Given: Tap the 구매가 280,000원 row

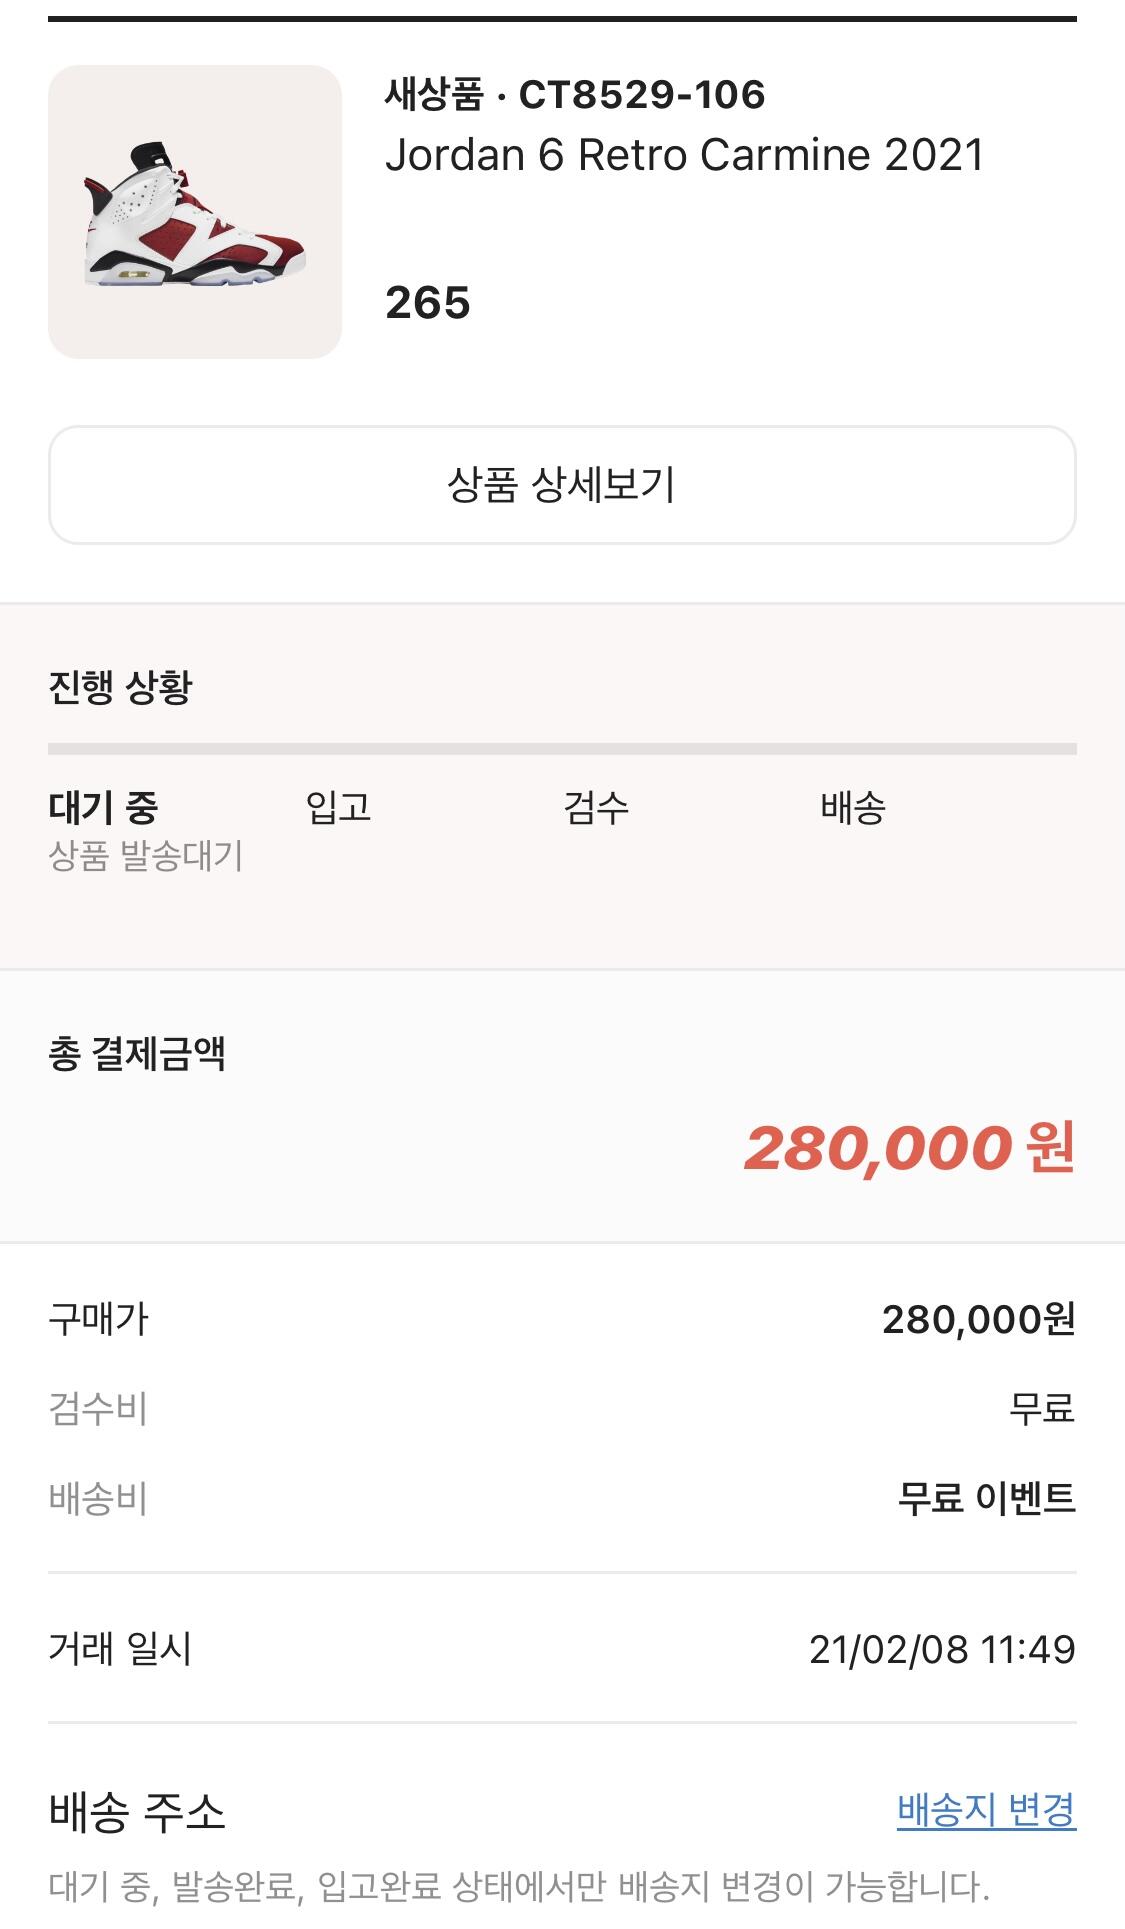Looking at the screenshot, I should [562, 1320].
